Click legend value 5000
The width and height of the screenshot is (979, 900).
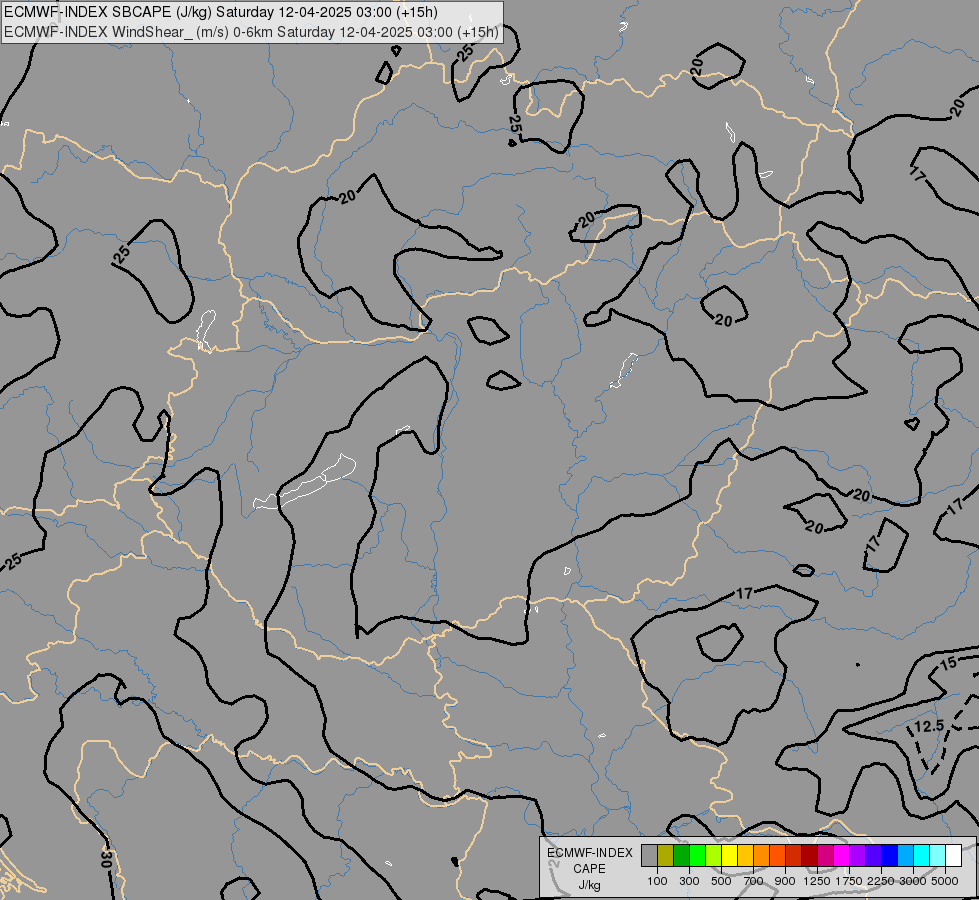coord(945,881)
